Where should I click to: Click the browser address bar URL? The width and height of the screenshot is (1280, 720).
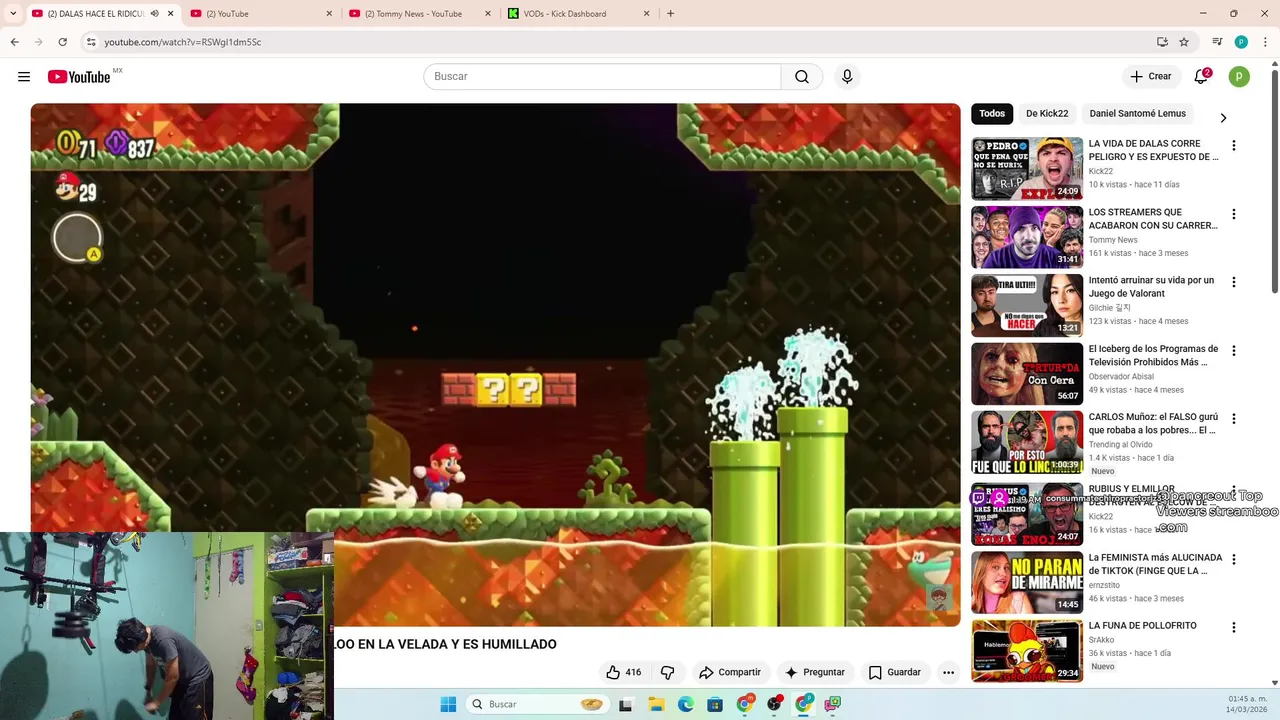click(x=183, y=42)
